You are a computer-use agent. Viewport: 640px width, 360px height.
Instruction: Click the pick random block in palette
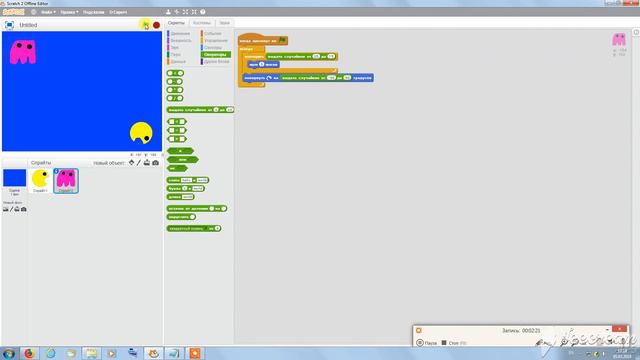tap(200, 110)
